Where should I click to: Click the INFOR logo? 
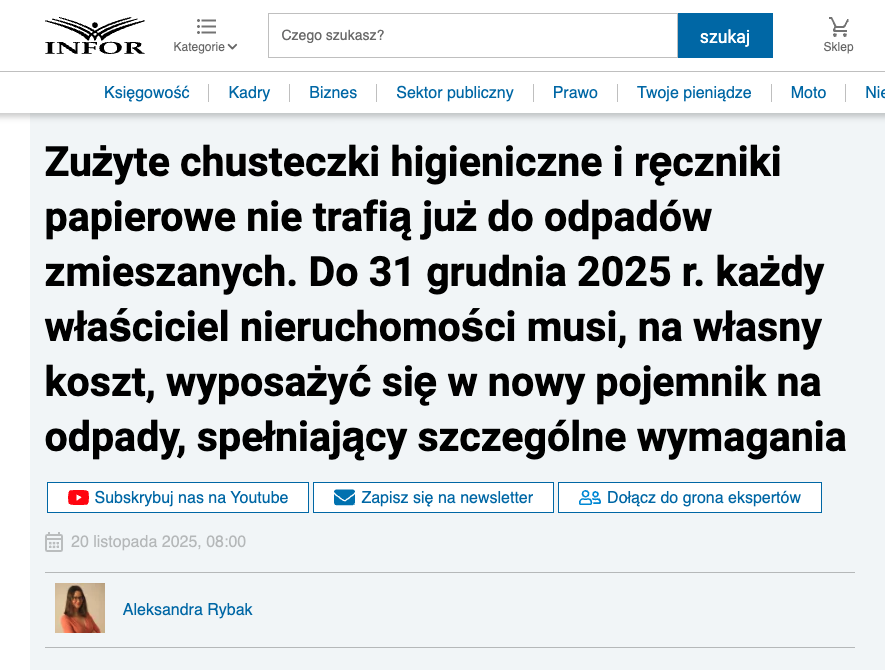[95, 35]
